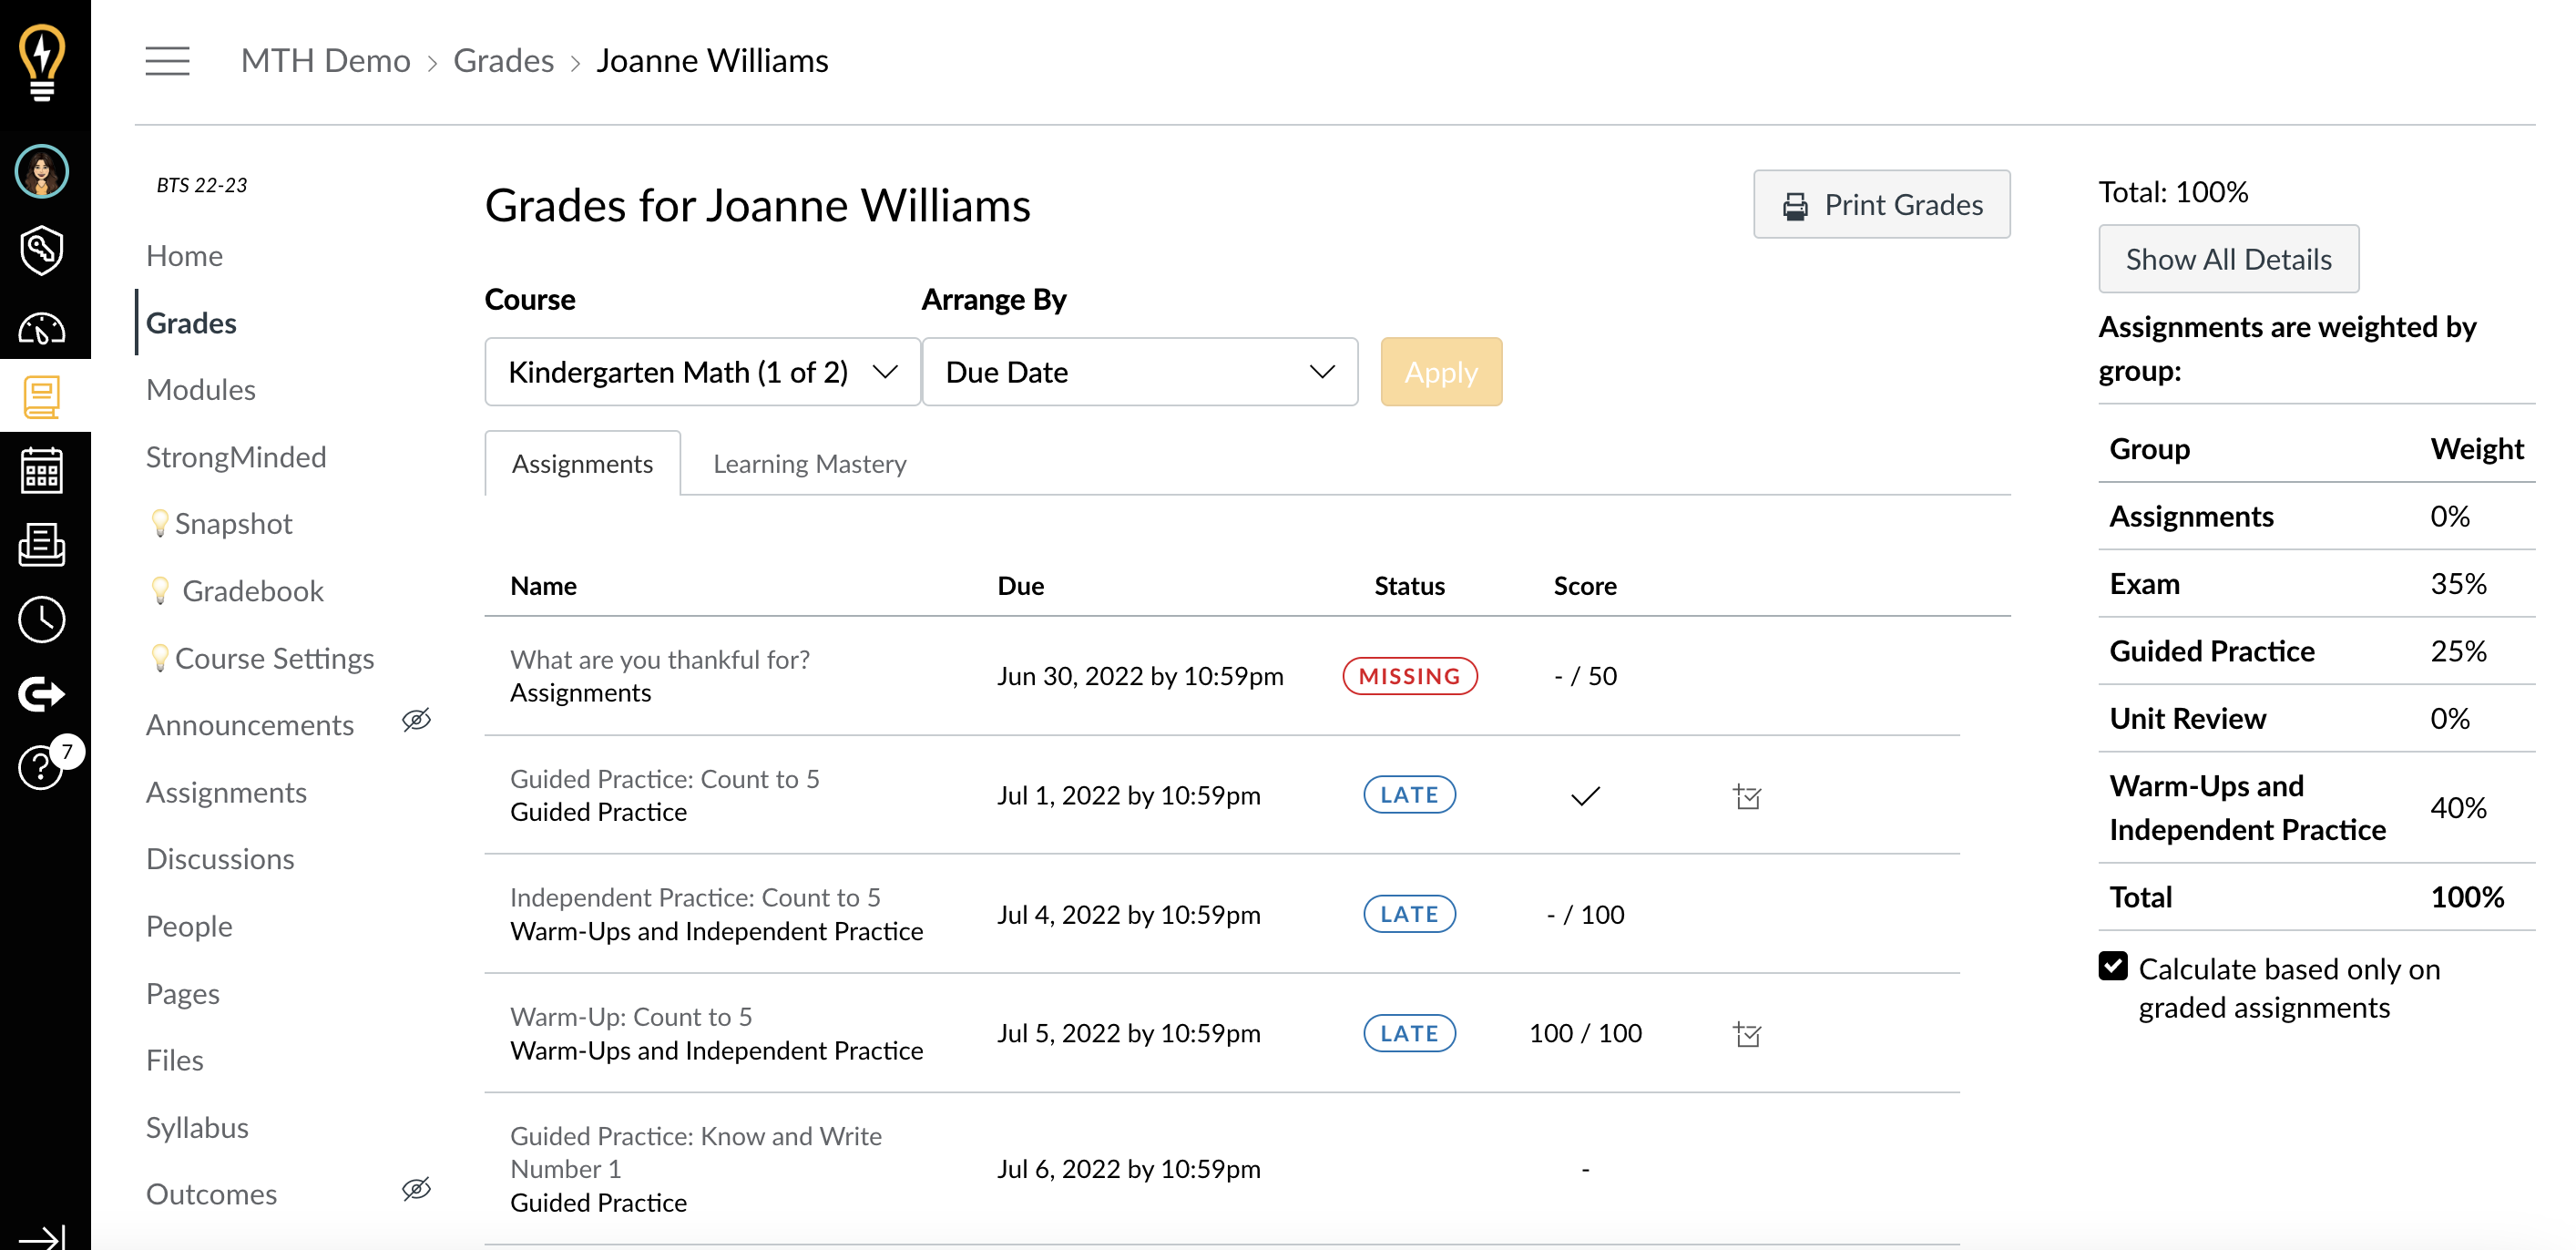2576x1250 pixels.
Task: Click the Gradebook lightbulb icon
Action: coord(159,590)
